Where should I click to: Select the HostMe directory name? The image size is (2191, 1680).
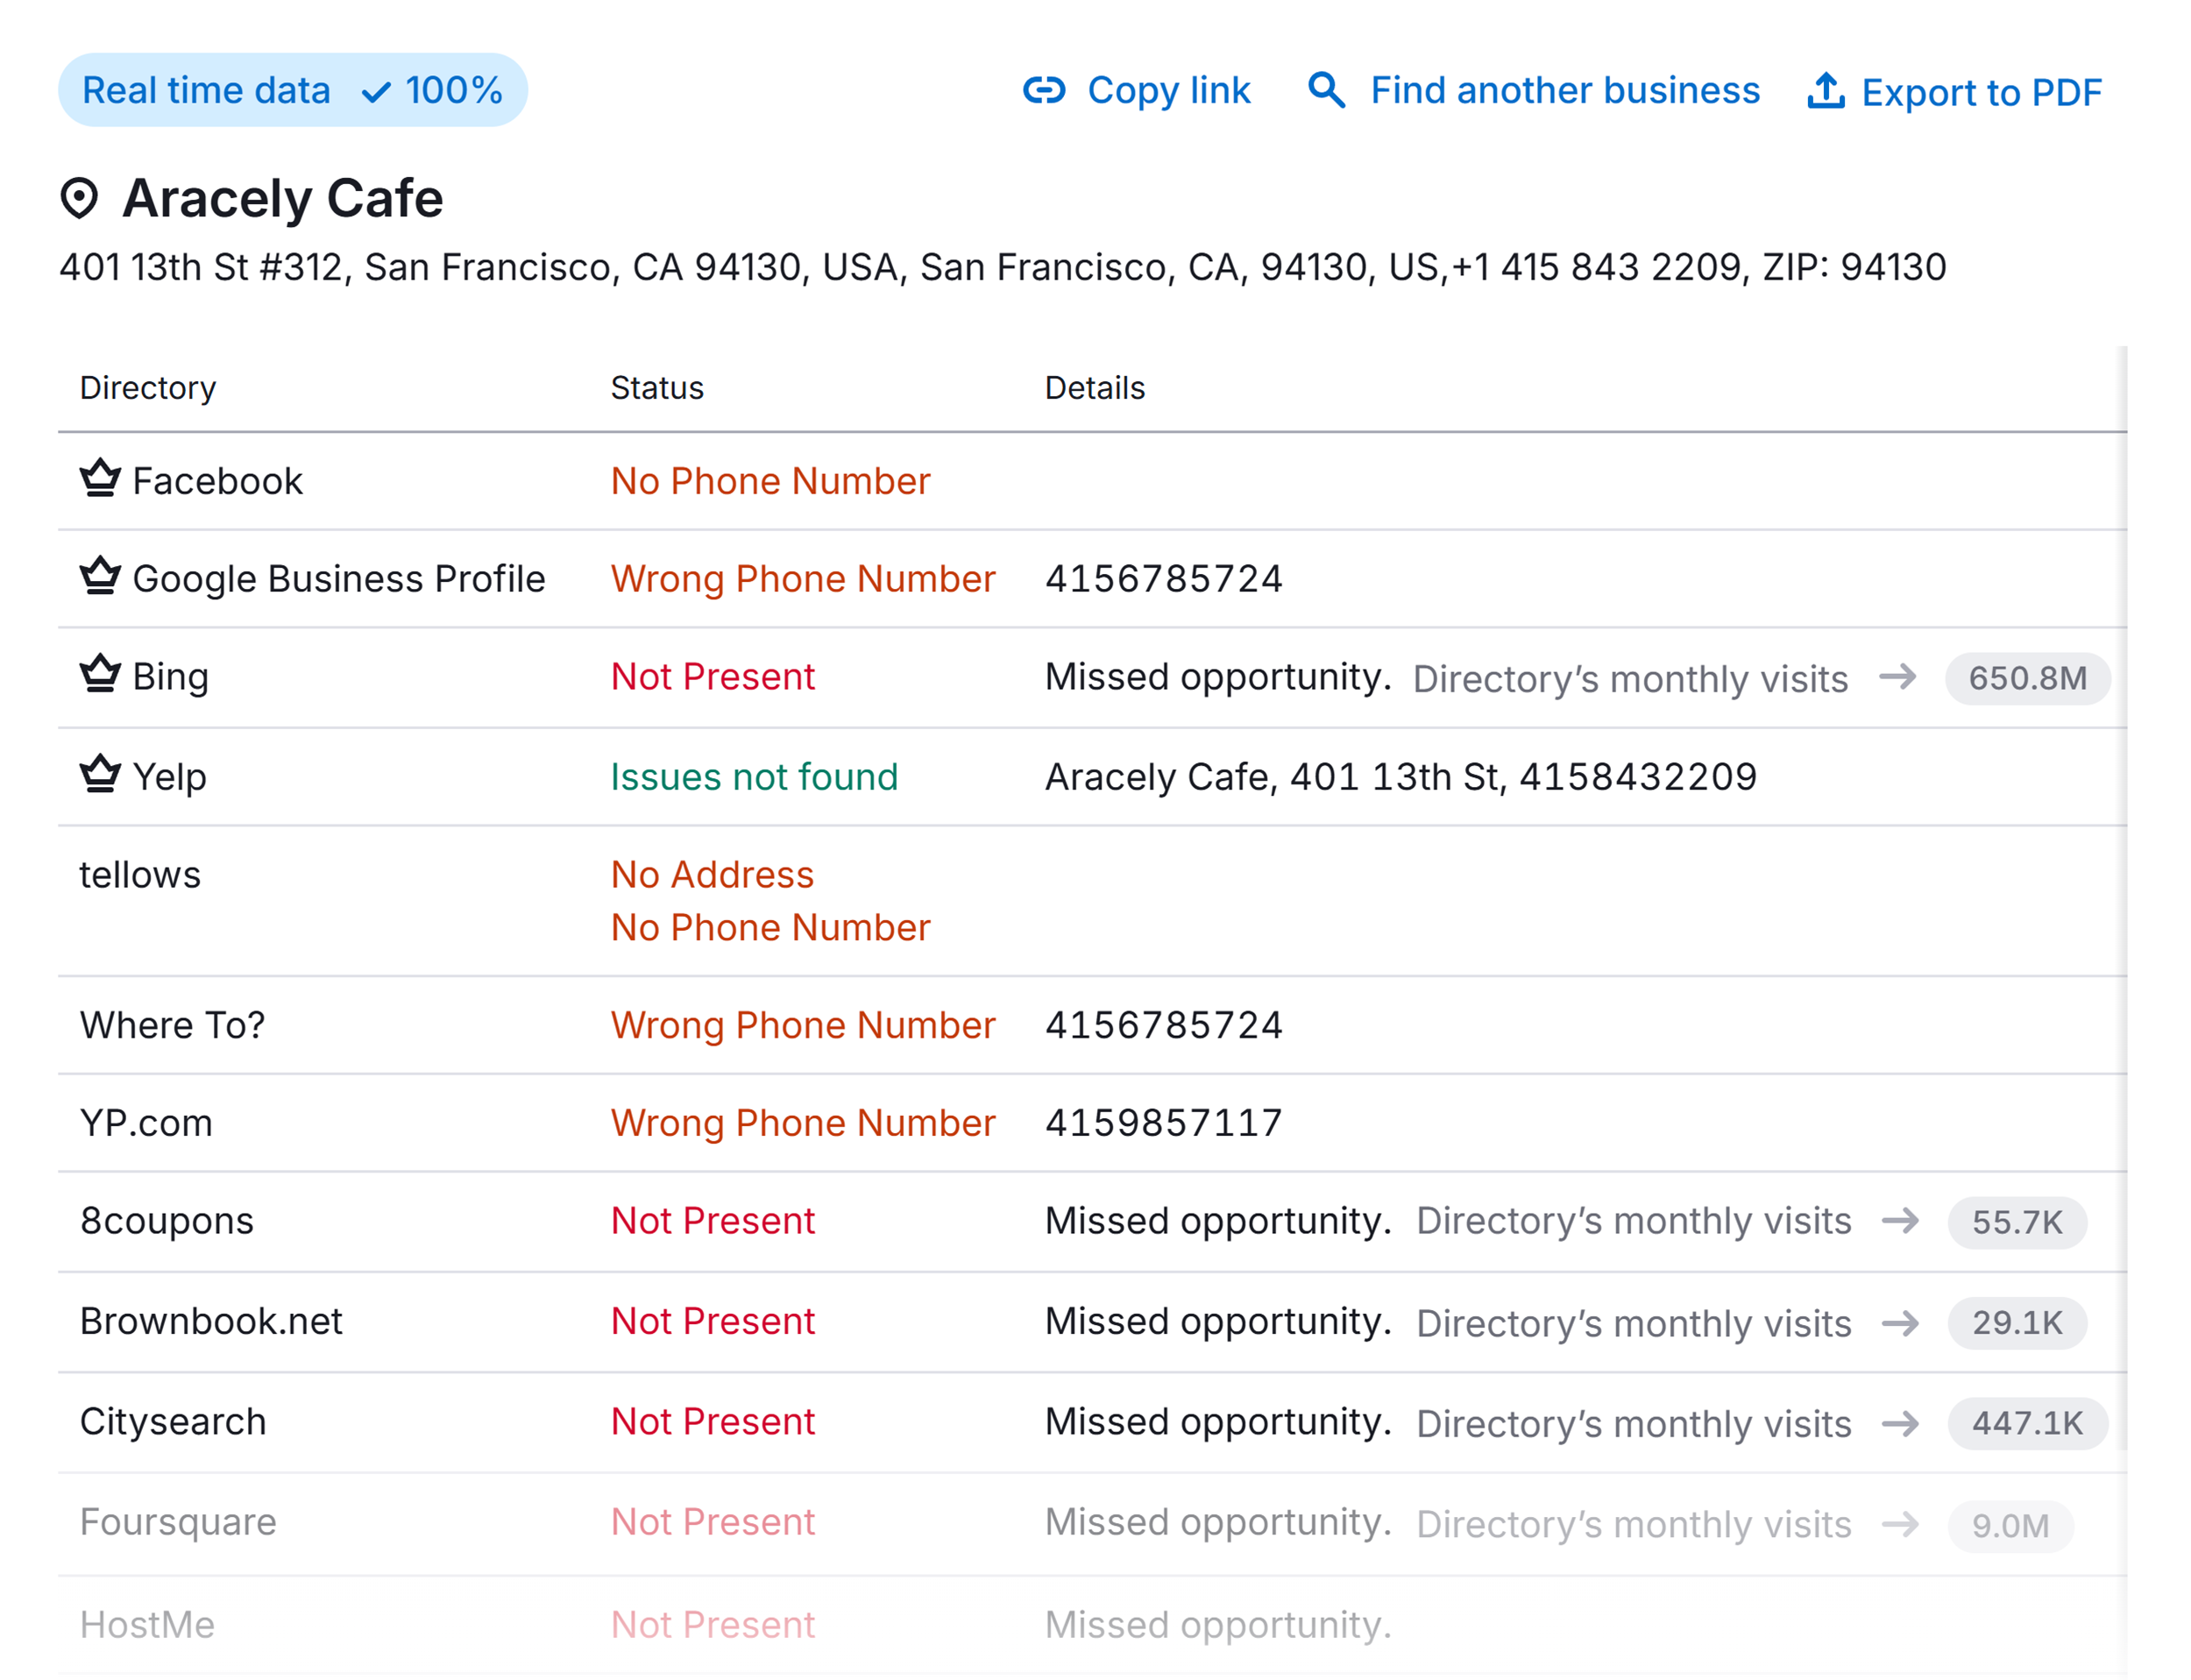pyautogui.click(x=147, y=1624)
